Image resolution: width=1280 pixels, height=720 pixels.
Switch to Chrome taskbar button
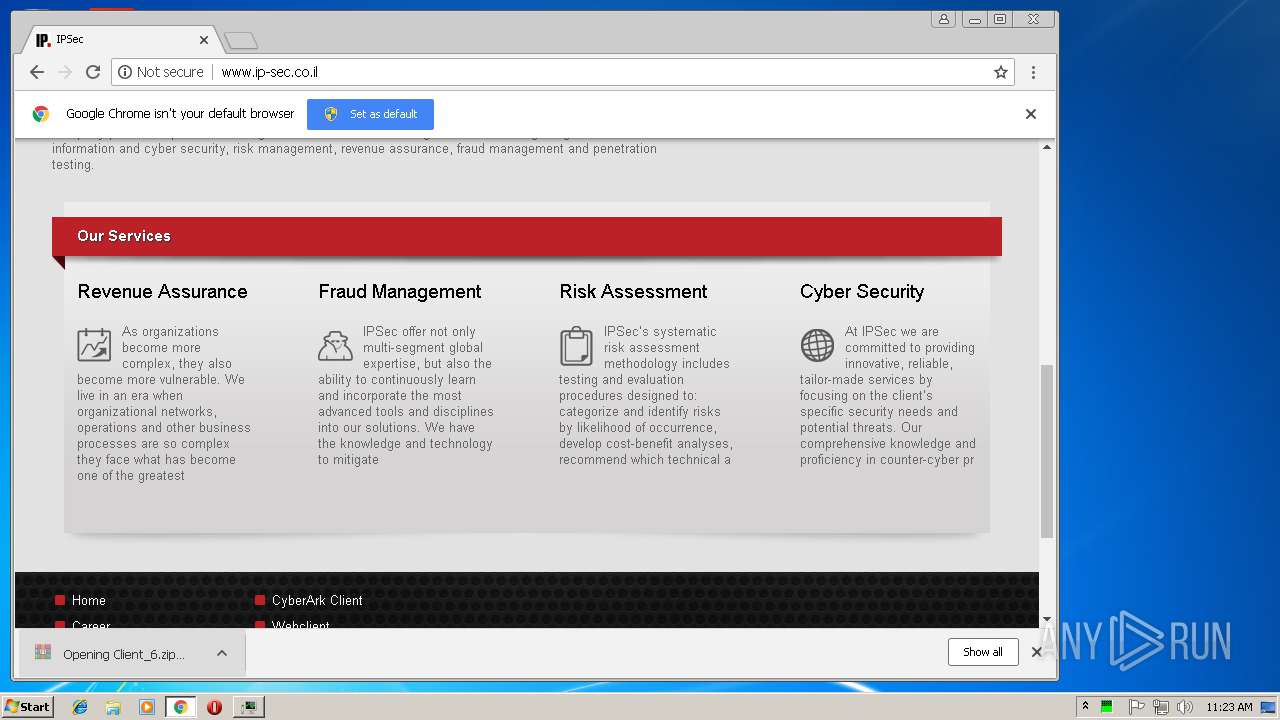[x=180, y=707]
